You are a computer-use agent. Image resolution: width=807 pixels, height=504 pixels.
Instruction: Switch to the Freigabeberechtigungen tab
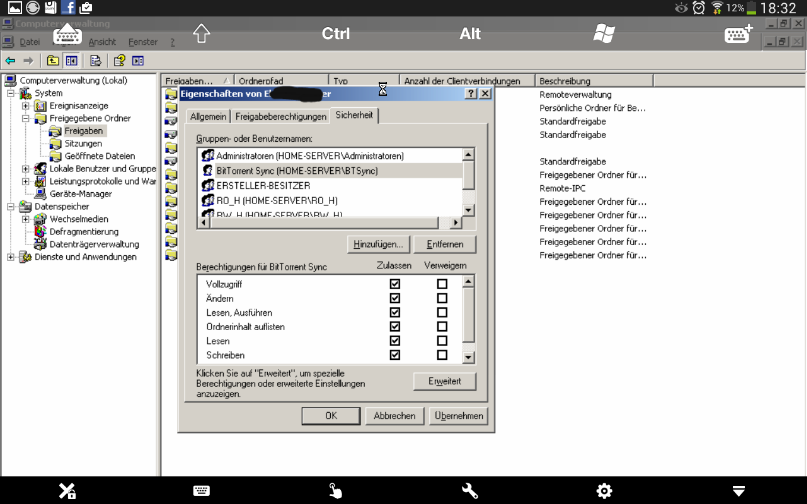[280, 117]
